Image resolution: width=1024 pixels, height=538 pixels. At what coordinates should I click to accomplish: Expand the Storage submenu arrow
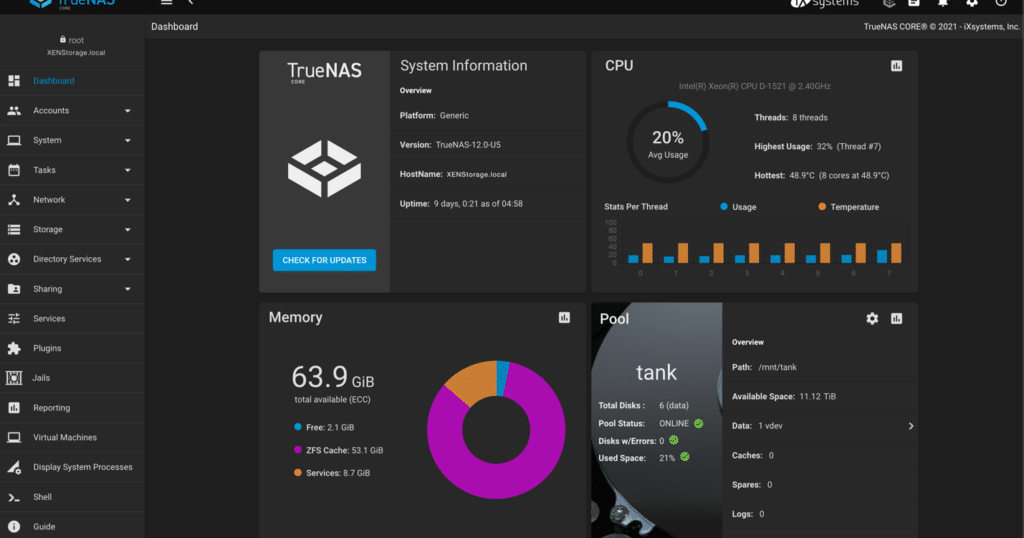(x=127, y=230)
